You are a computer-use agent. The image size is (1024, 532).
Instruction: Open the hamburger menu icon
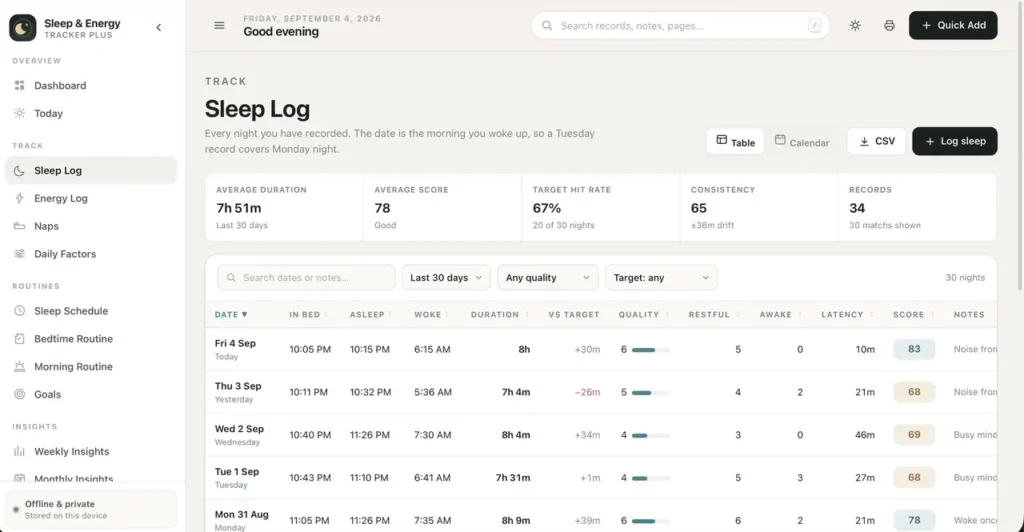coord(219,25)
